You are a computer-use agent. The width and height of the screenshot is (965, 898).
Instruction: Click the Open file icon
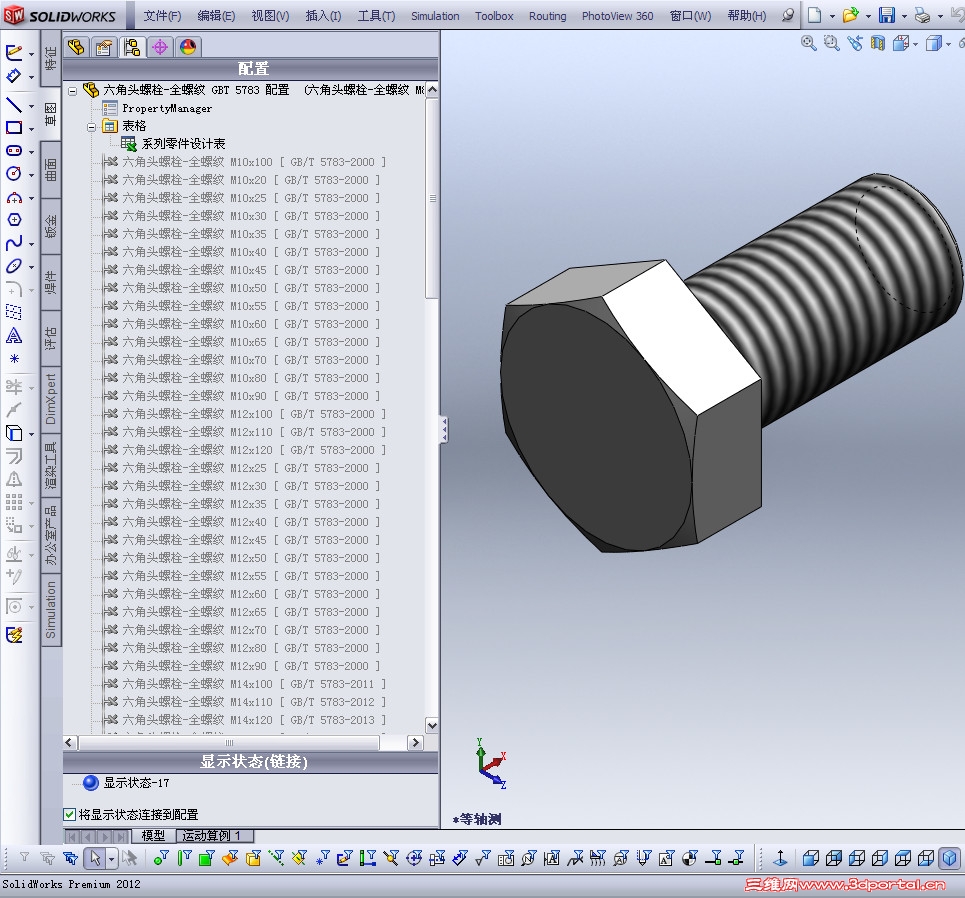click(851, 15)
